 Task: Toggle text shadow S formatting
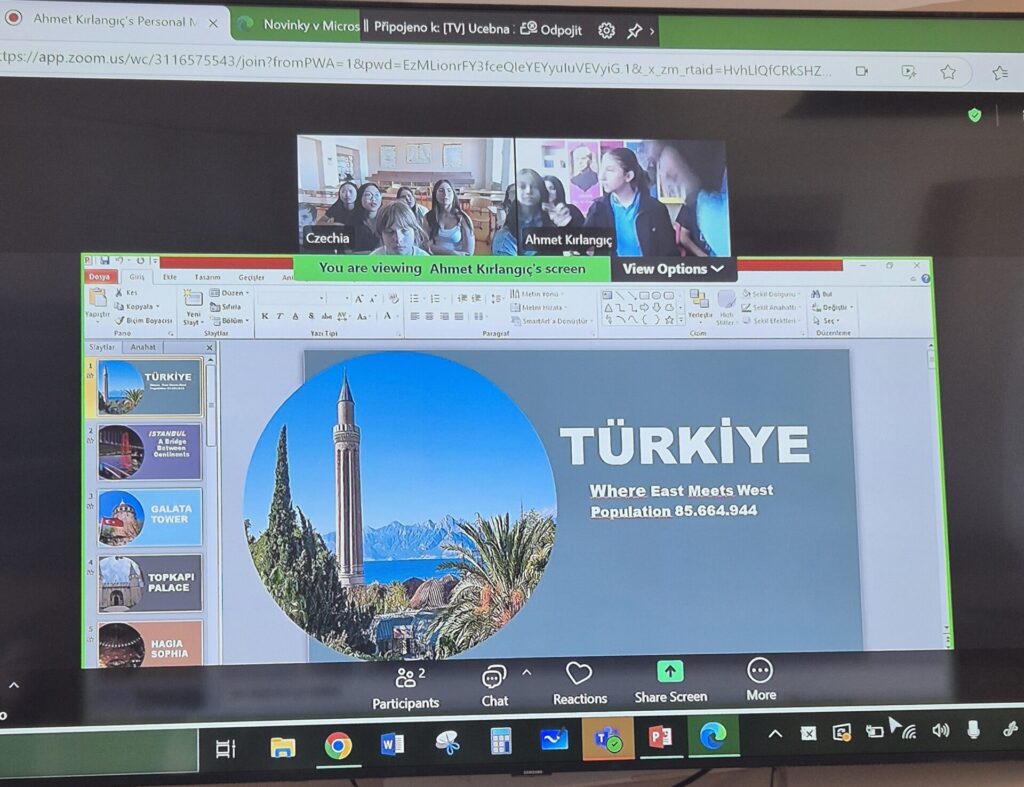click(x=311, y=316)
